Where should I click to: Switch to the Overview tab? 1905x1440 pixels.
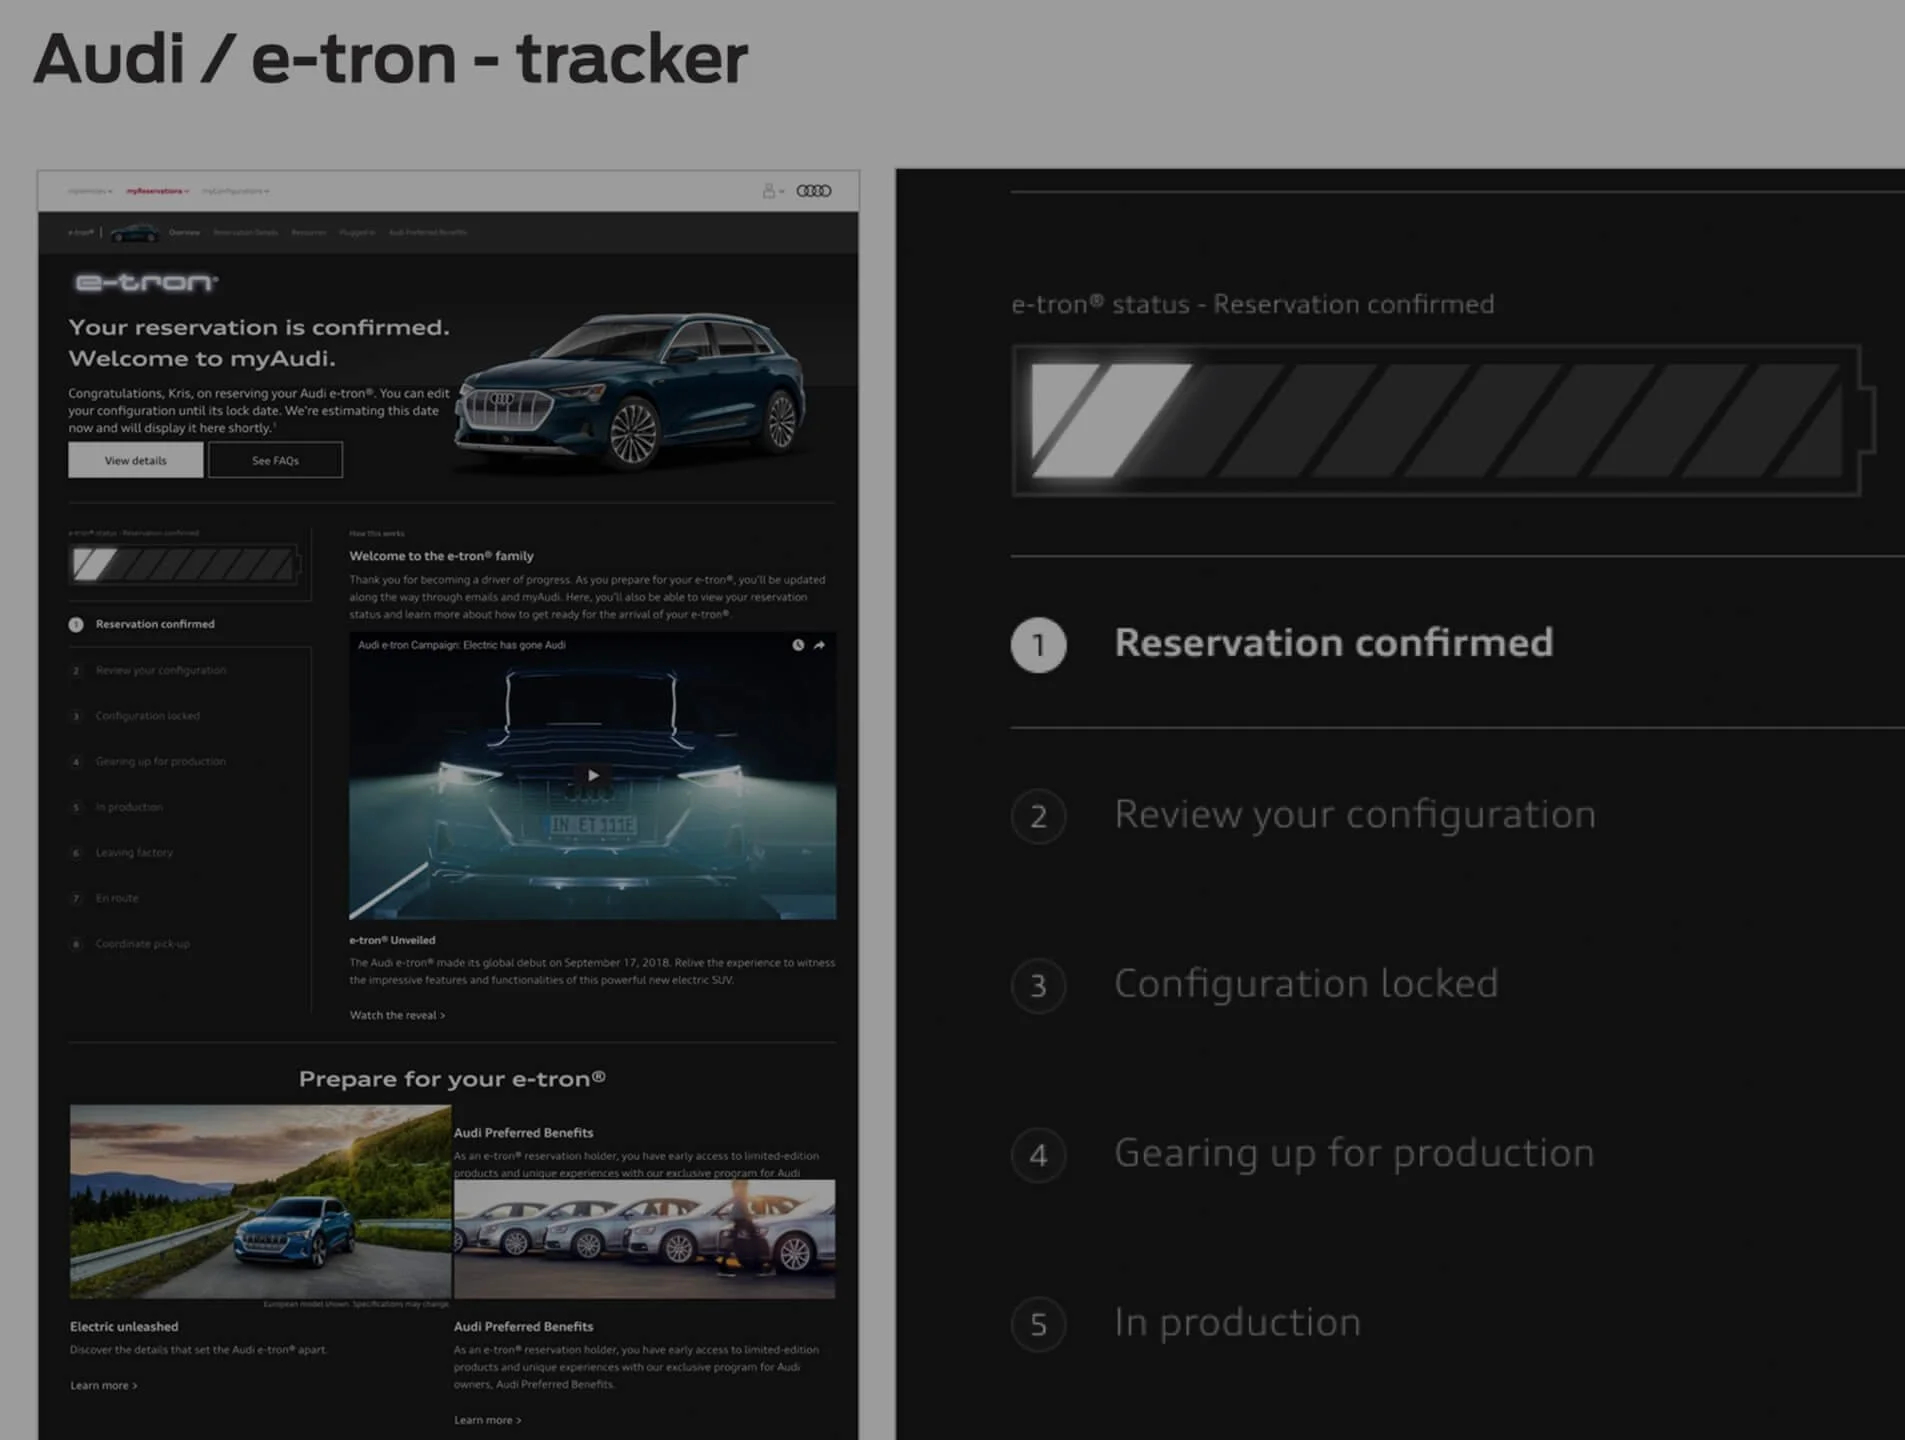184,232
